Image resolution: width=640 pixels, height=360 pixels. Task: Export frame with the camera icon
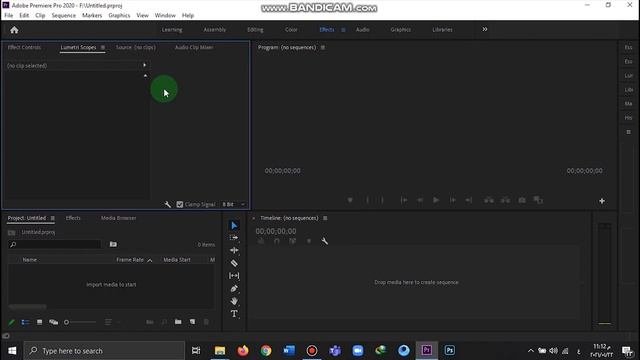pos(522,200)
